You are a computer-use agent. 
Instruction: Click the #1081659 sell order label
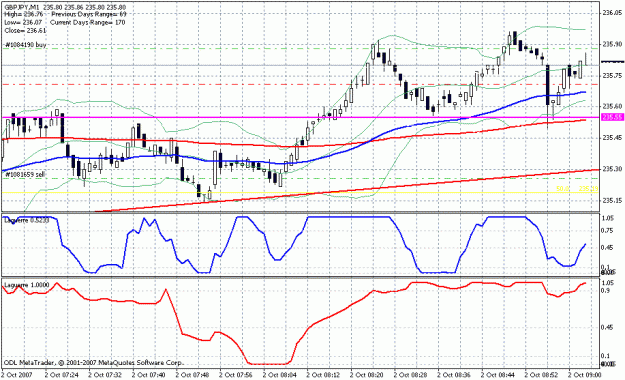(25, 175)
